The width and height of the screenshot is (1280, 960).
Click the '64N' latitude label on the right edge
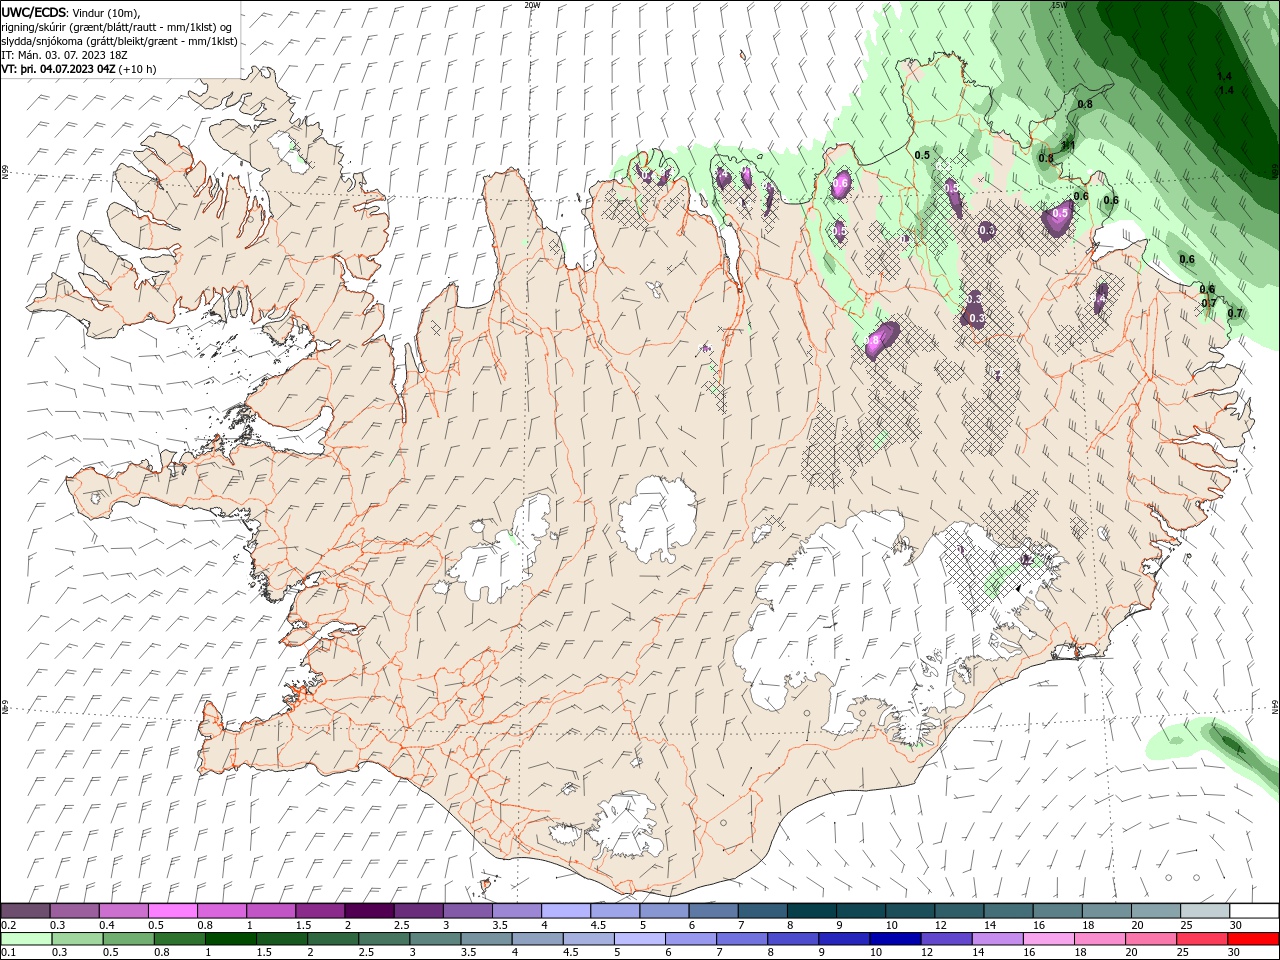(1275, 706)
